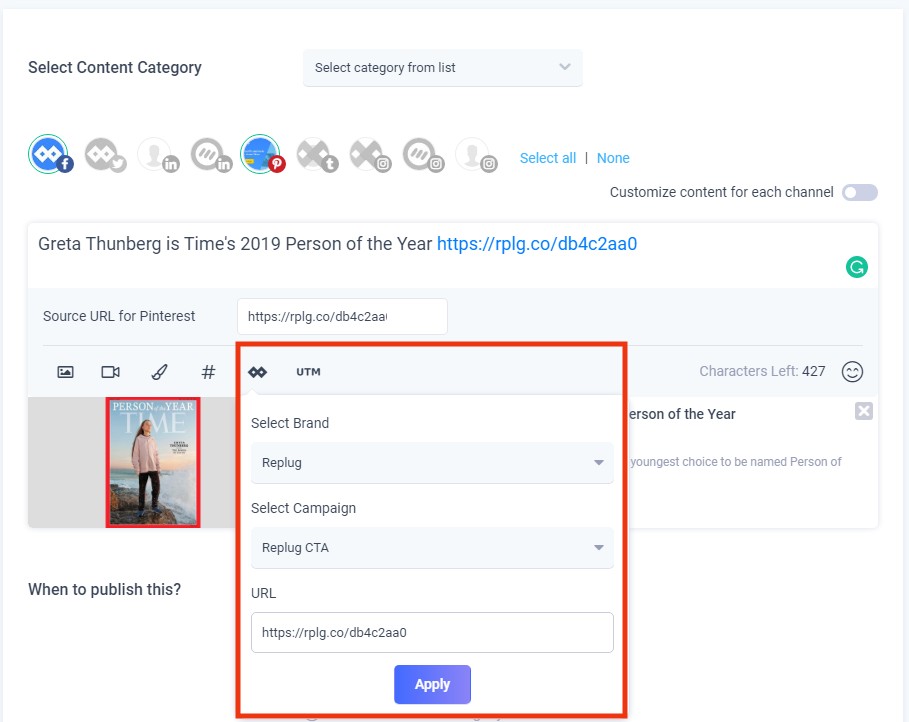Viewport: 909px width, 722px height.
Task: Click the Source URL for Pinterest field
Action: (341, 316)
